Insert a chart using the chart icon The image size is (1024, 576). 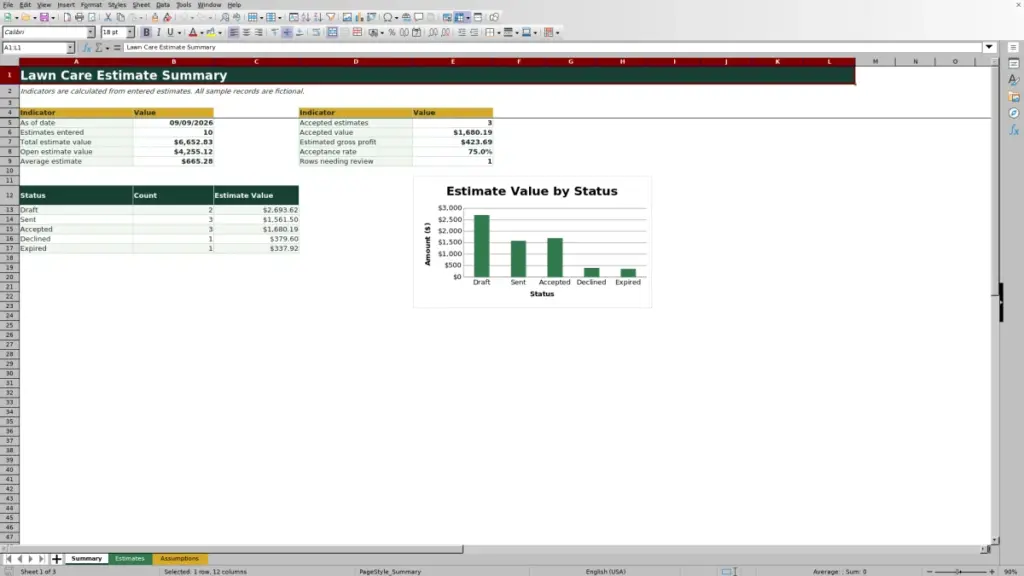pyautogui.click(x=359, y=17)
